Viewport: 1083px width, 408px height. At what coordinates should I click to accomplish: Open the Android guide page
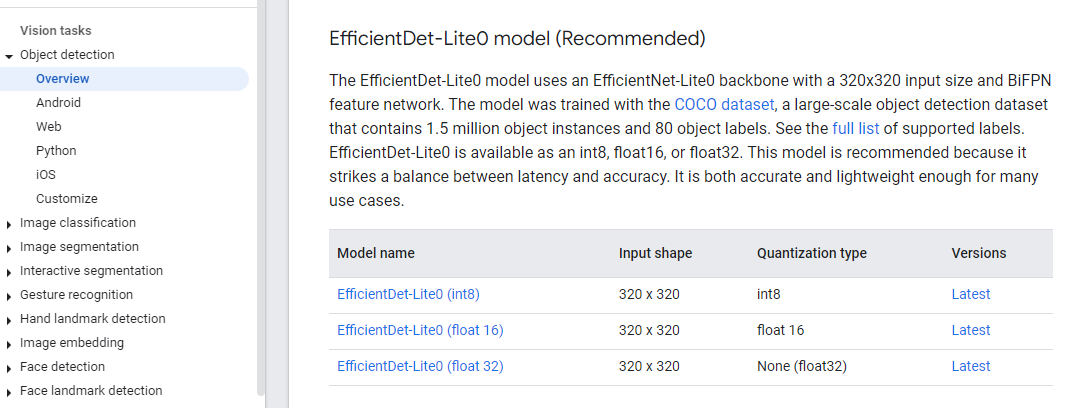[58, 103]
